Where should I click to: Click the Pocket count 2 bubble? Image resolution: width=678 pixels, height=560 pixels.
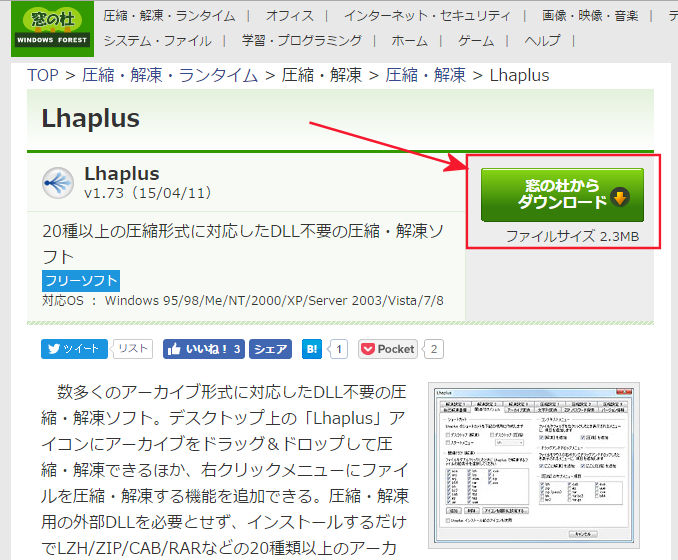[x=434, y=349]
